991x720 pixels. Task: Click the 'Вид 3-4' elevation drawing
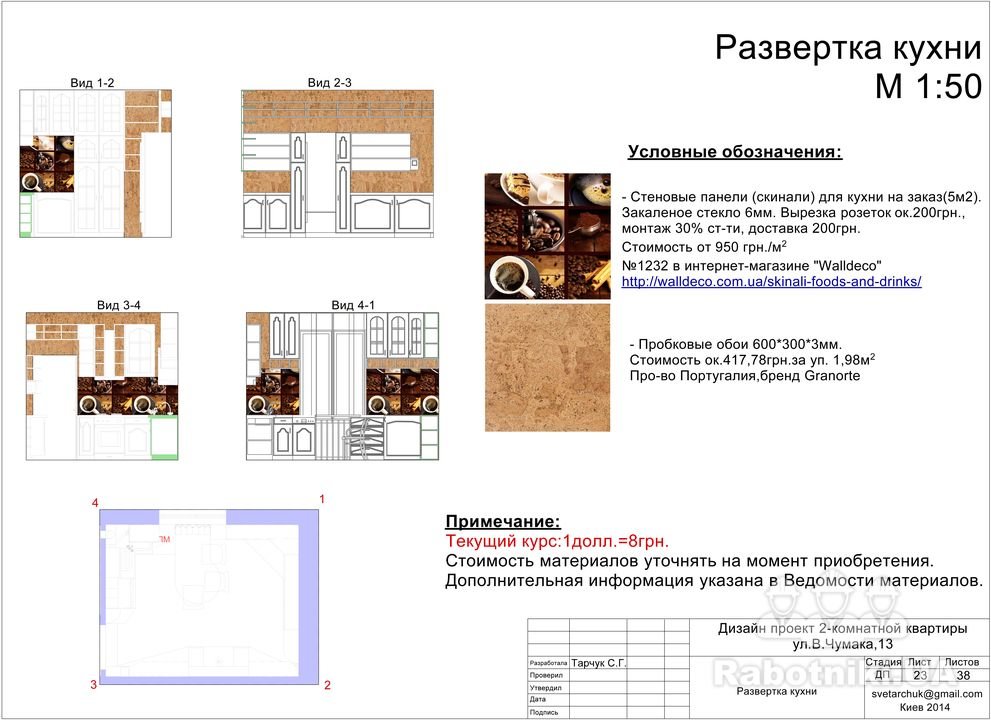(102, 386)
